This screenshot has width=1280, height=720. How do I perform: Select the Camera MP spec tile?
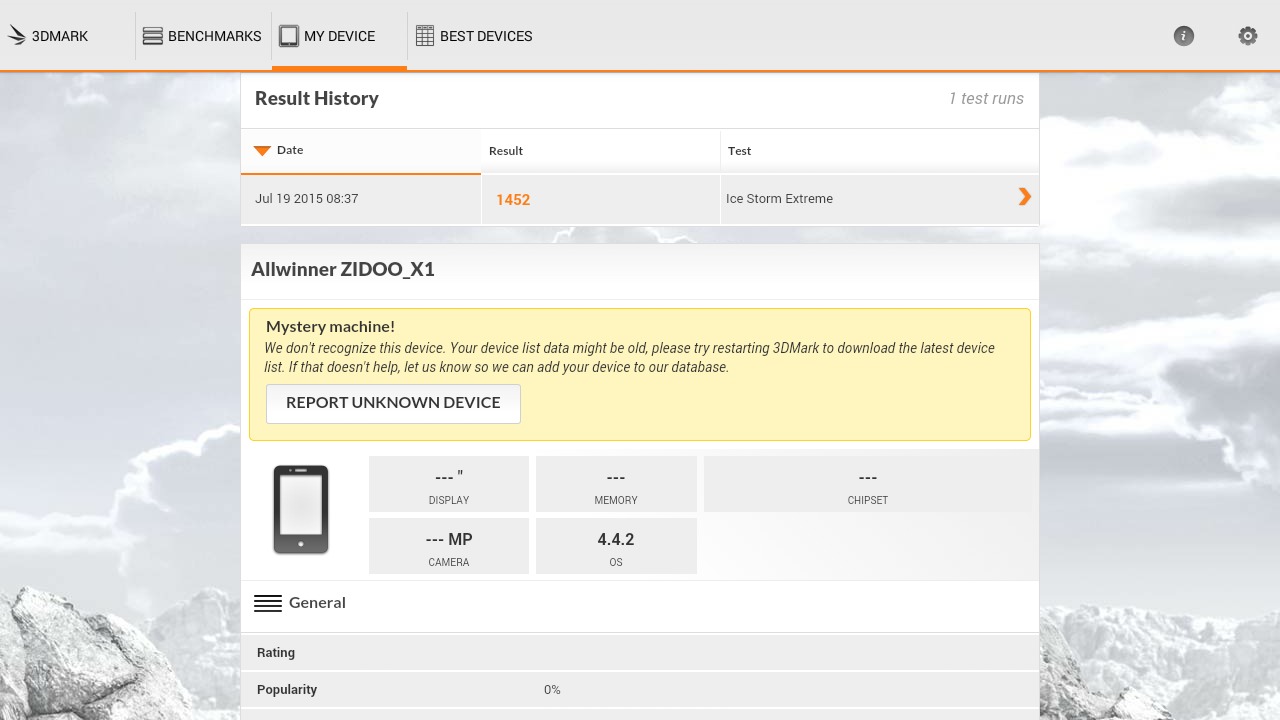tap(449, 546)
